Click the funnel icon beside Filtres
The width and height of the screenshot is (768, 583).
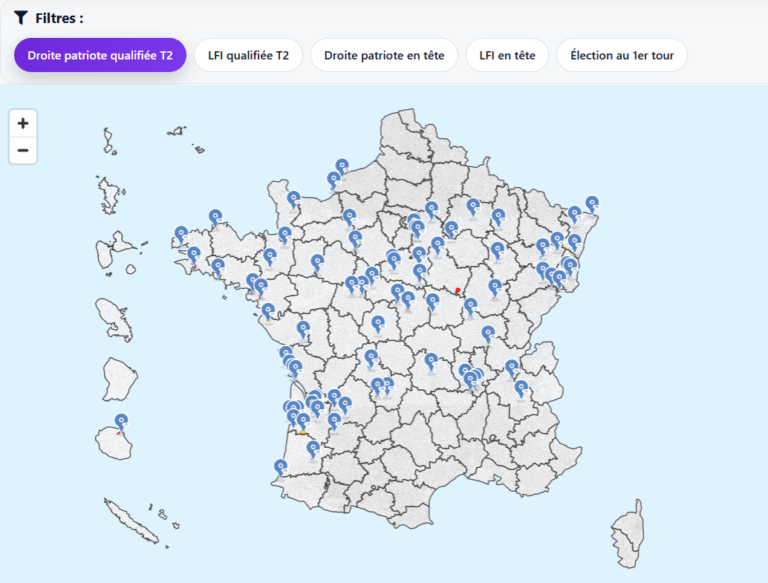[21, 18]
